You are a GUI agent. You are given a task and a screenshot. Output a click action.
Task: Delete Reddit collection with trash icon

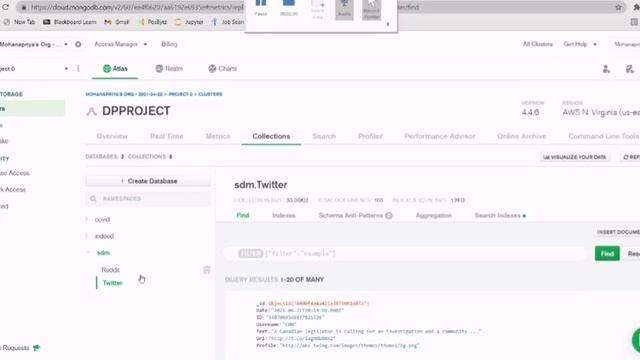tap(207, 270)
